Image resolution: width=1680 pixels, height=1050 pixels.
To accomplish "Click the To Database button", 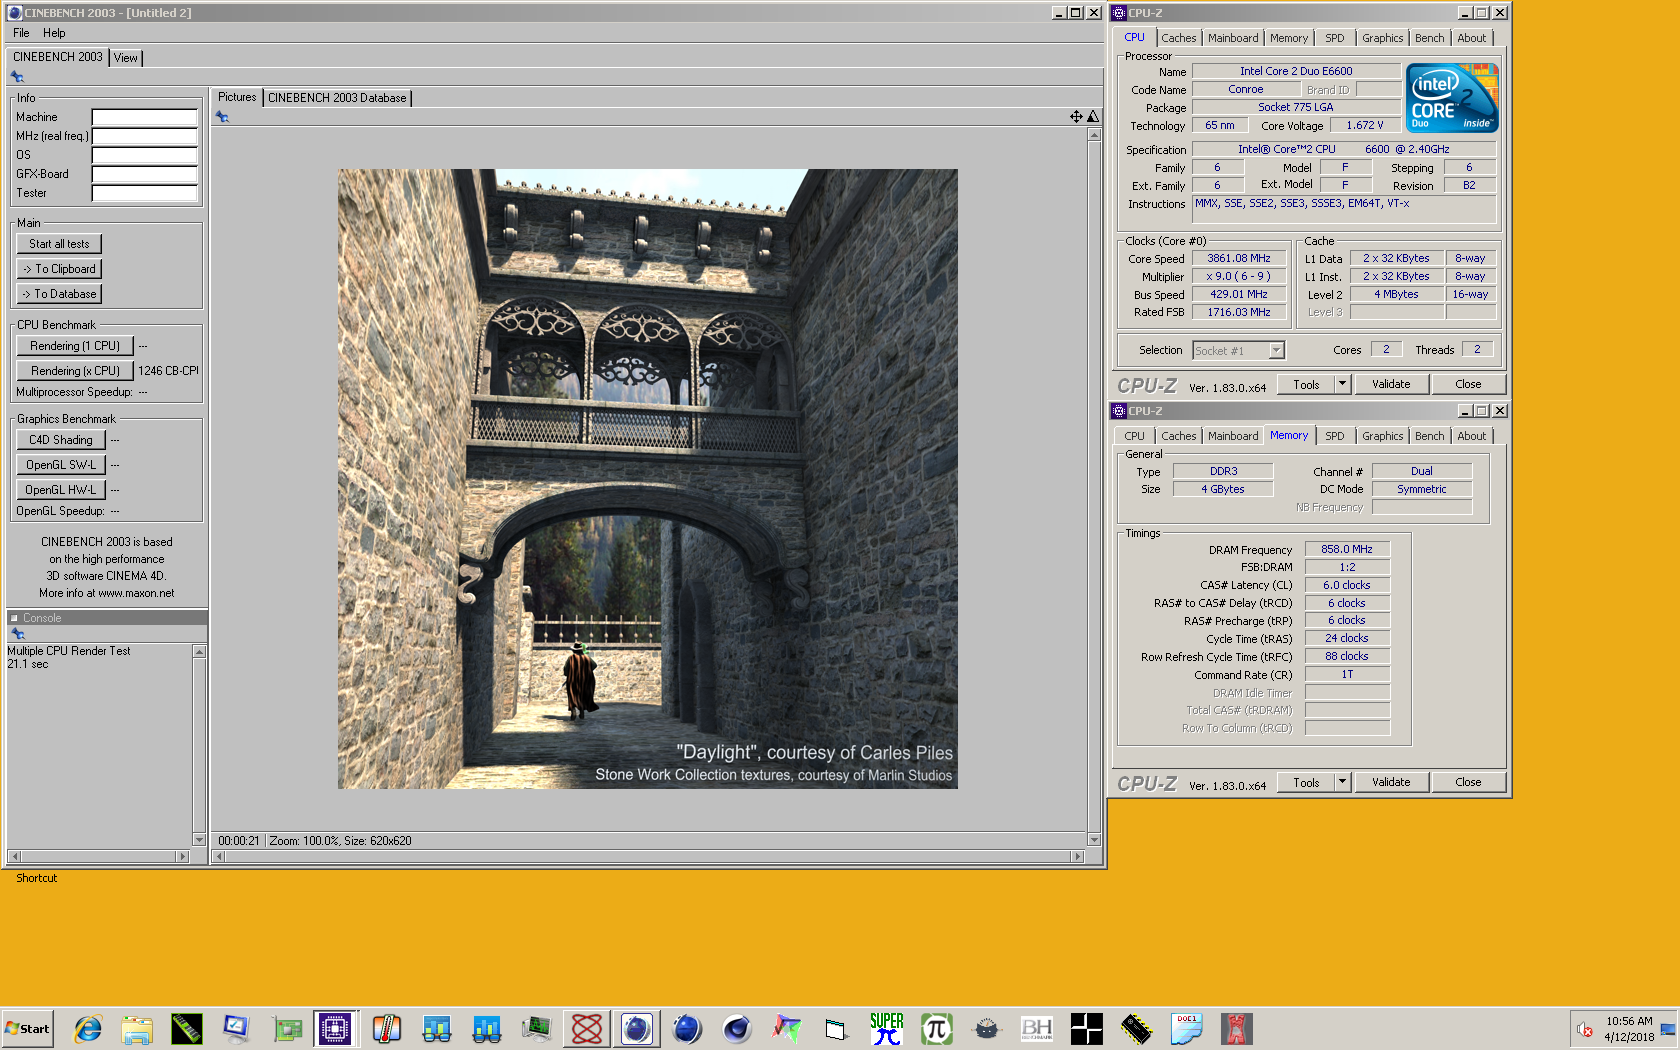I will pyautogui.click(x=59, y=294).
